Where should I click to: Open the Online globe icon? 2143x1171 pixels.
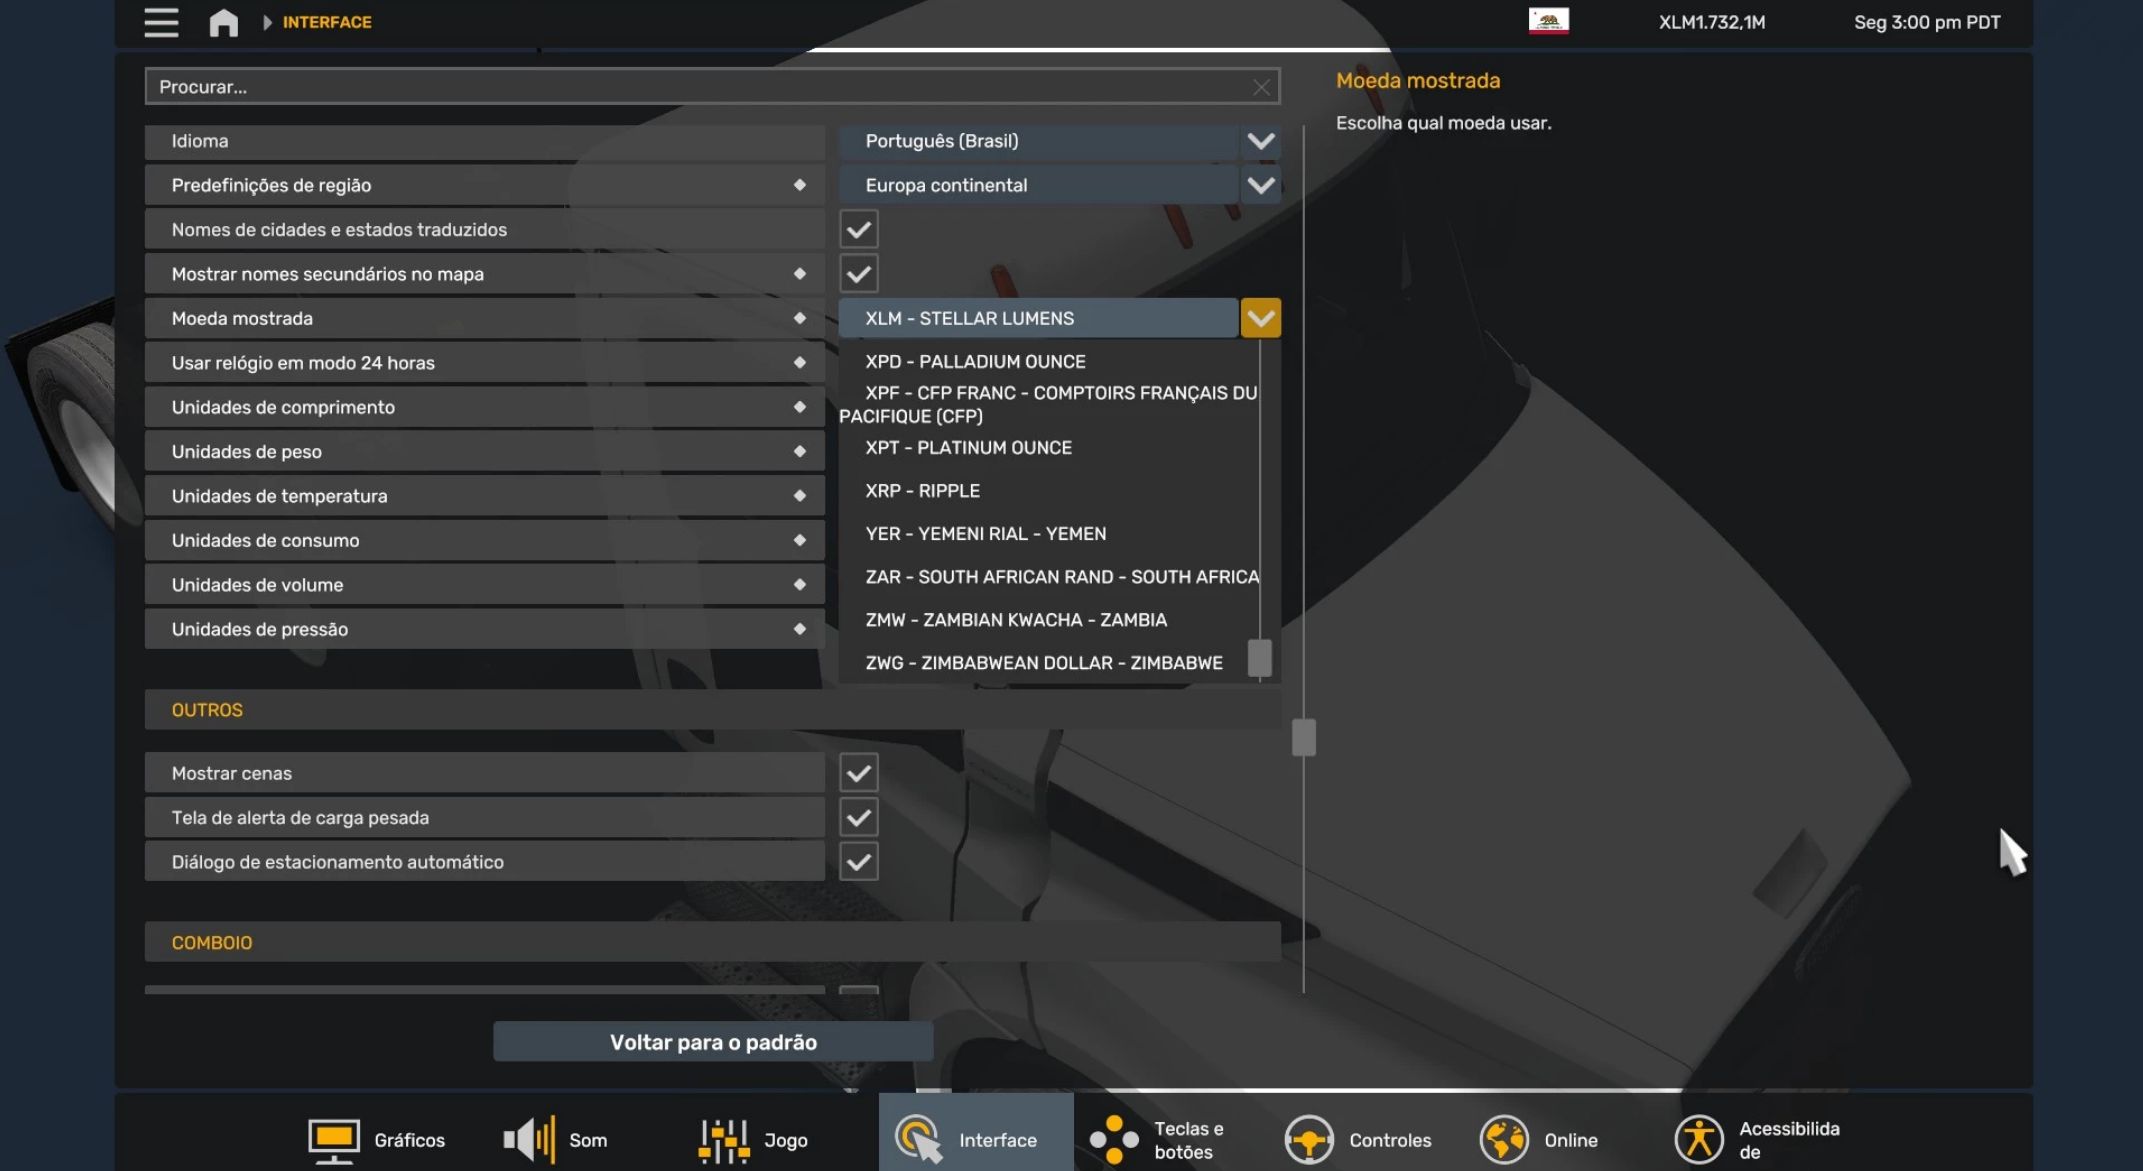coord(1504,1140)
